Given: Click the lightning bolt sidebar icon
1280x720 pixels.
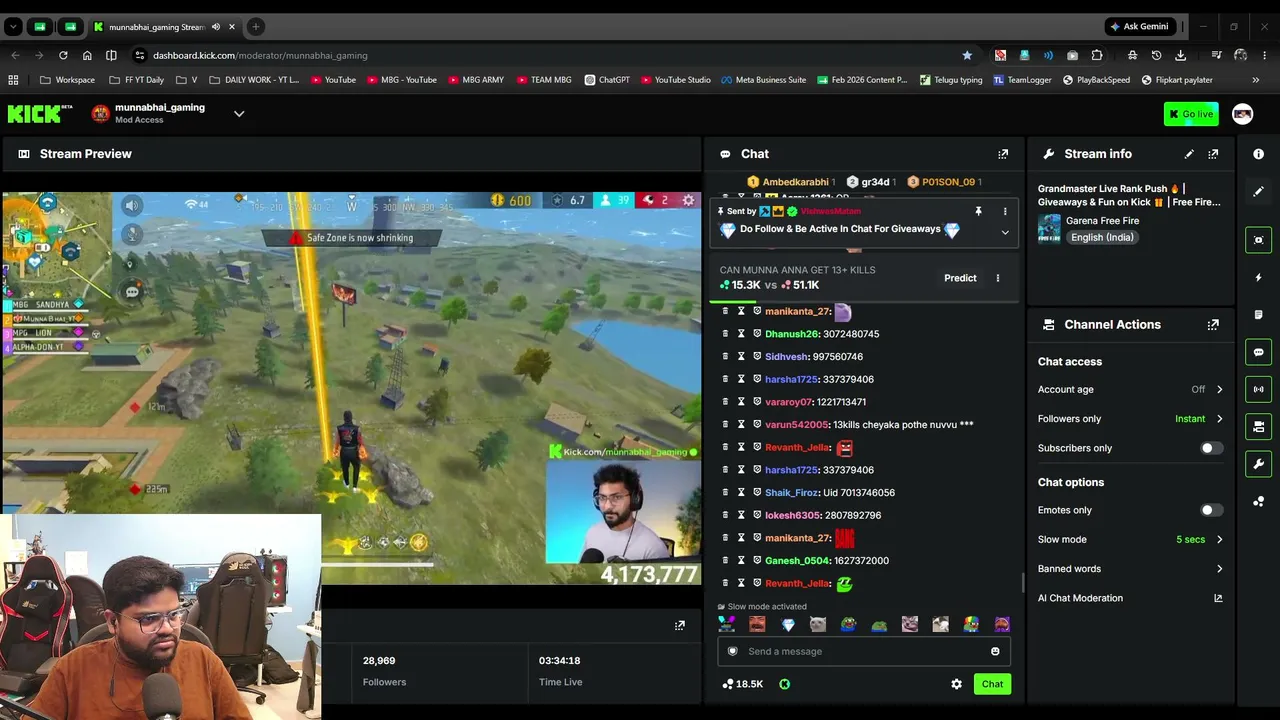Looking at the screenshot, I should [x=1258, y=277].
